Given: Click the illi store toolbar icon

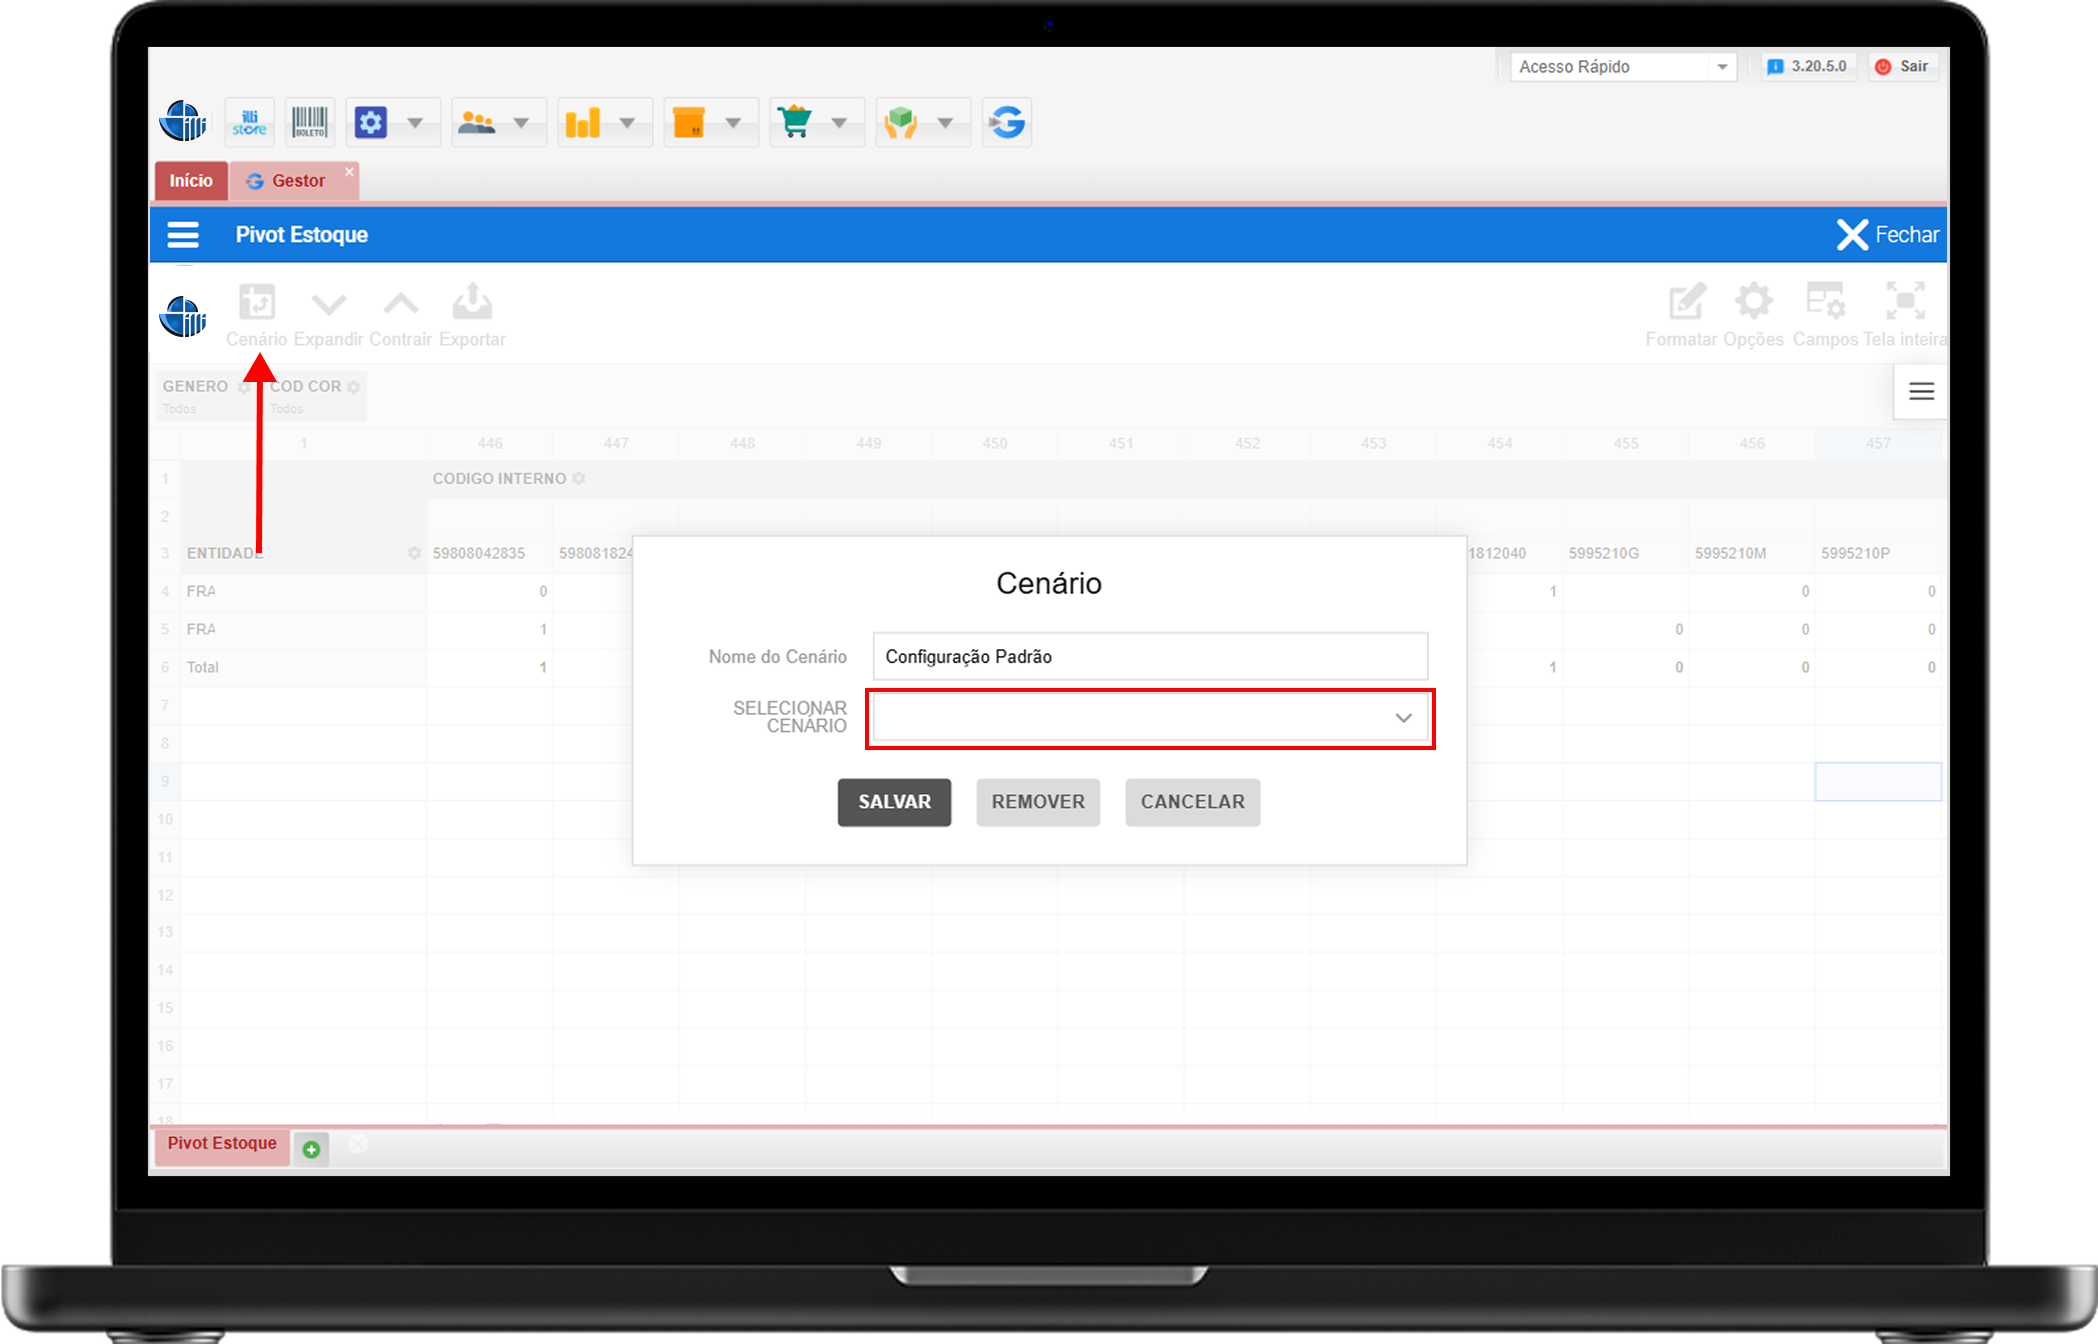Looking at the screenshot, I should pos(249,123).
